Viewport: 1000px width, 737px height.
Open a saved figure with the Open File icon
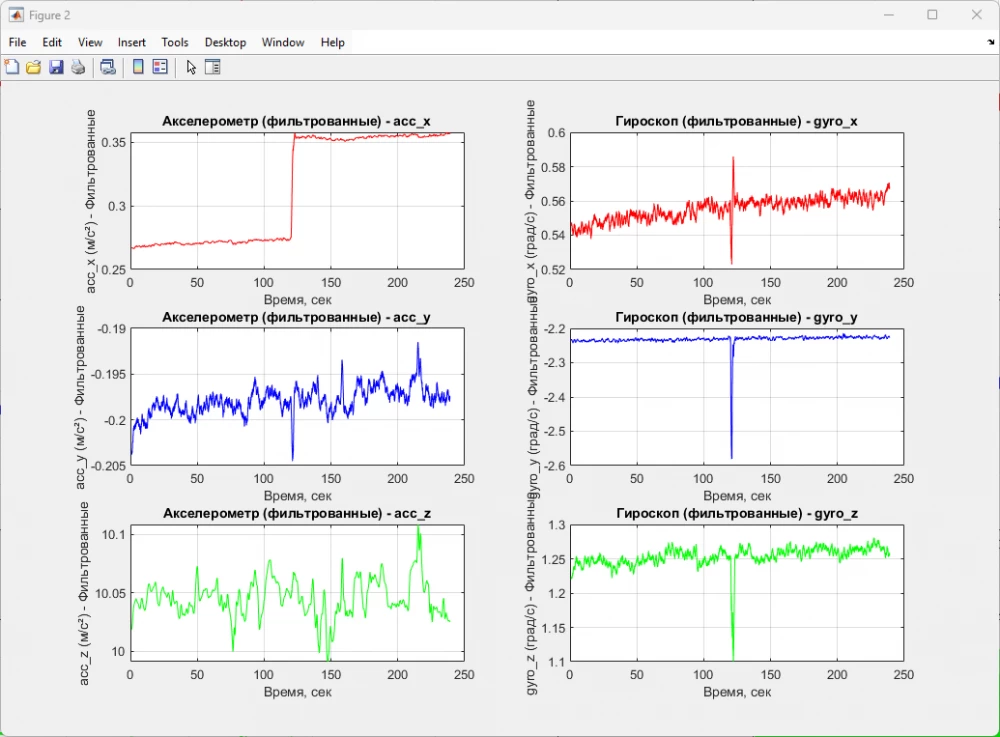[x=34, y=67]
